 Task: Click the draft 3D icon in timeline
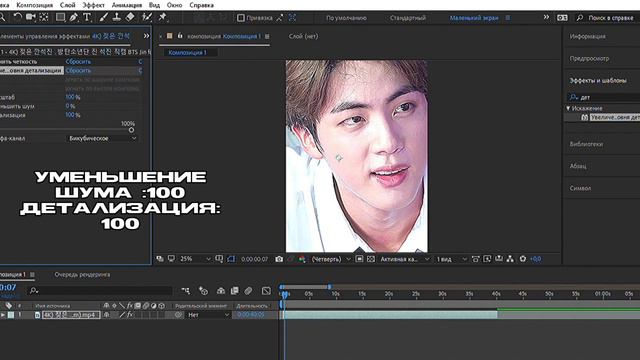203,291
